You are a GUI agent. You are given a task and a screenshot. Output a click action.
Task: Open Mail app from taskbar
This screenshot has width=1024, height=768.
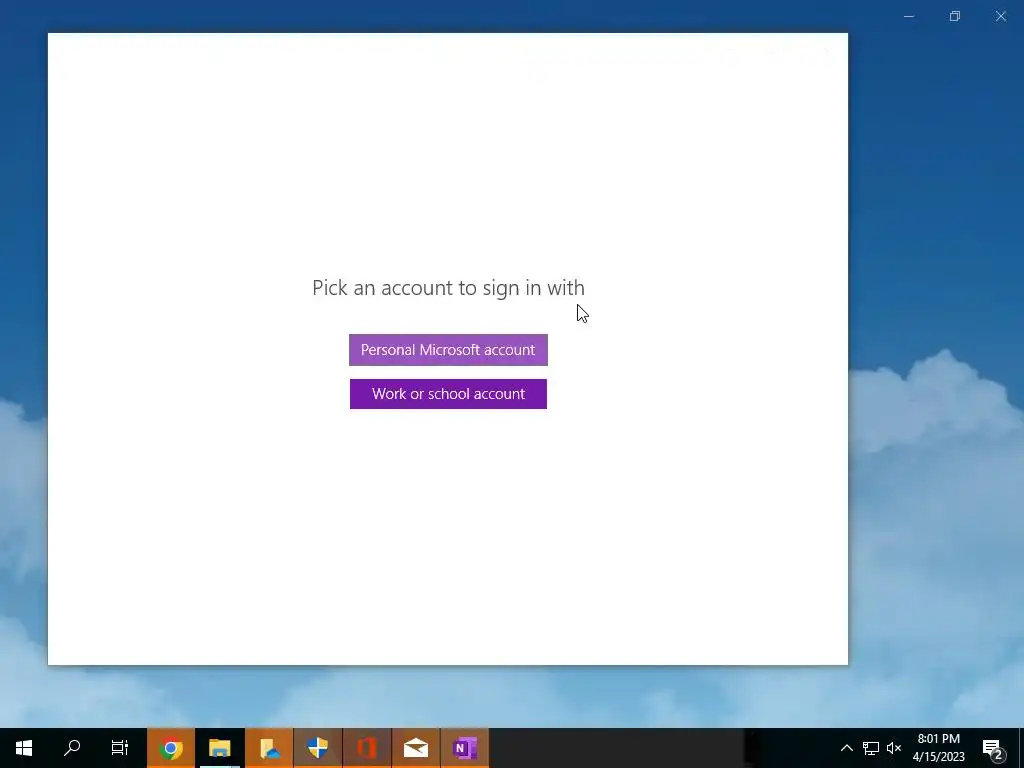[x=416, y=748]
